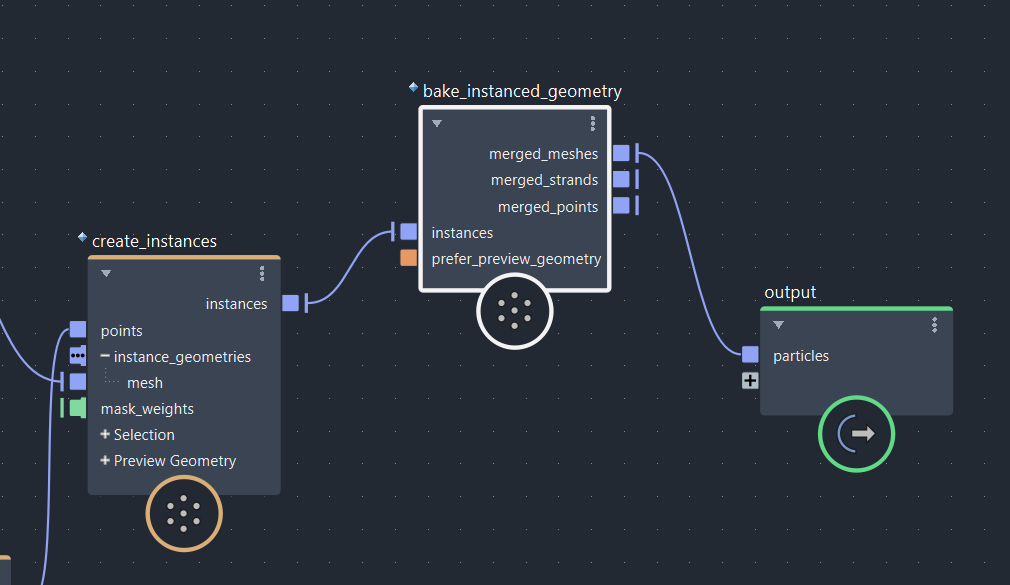Click the green arrow icon on the output node
This screenshot has height=585, width=1010.
(856, 434)
